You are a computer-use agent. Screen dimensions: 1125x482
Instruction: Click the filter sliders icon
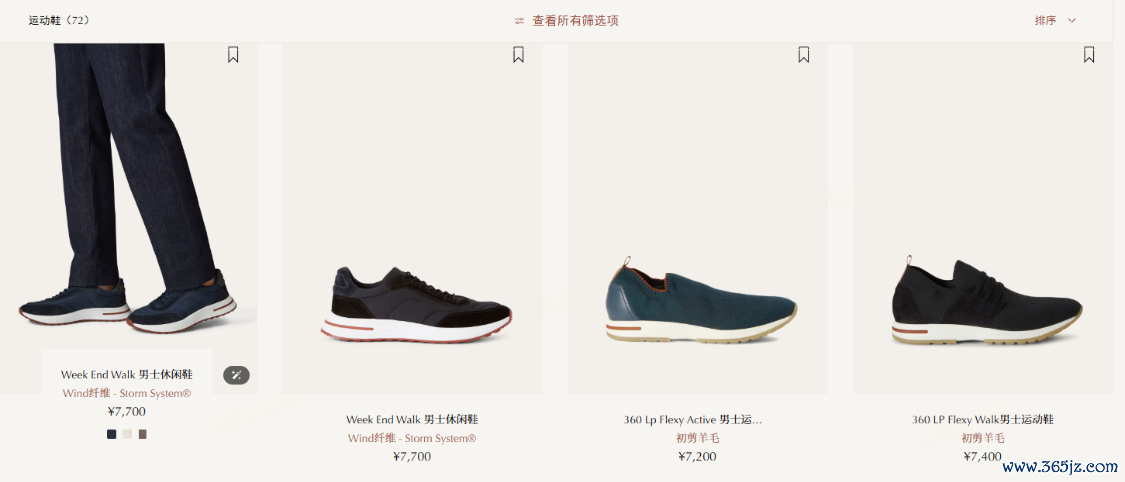pos(519,21)
